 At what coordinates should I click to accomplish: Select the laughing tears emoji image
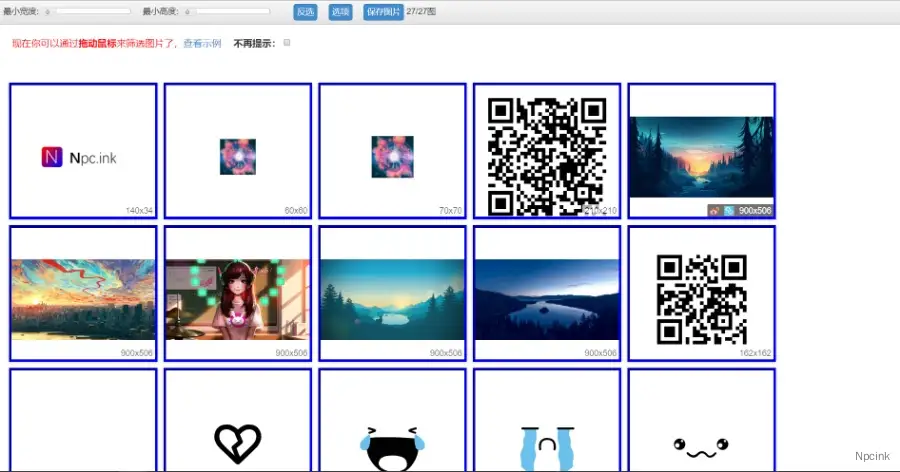click(392, 446)
